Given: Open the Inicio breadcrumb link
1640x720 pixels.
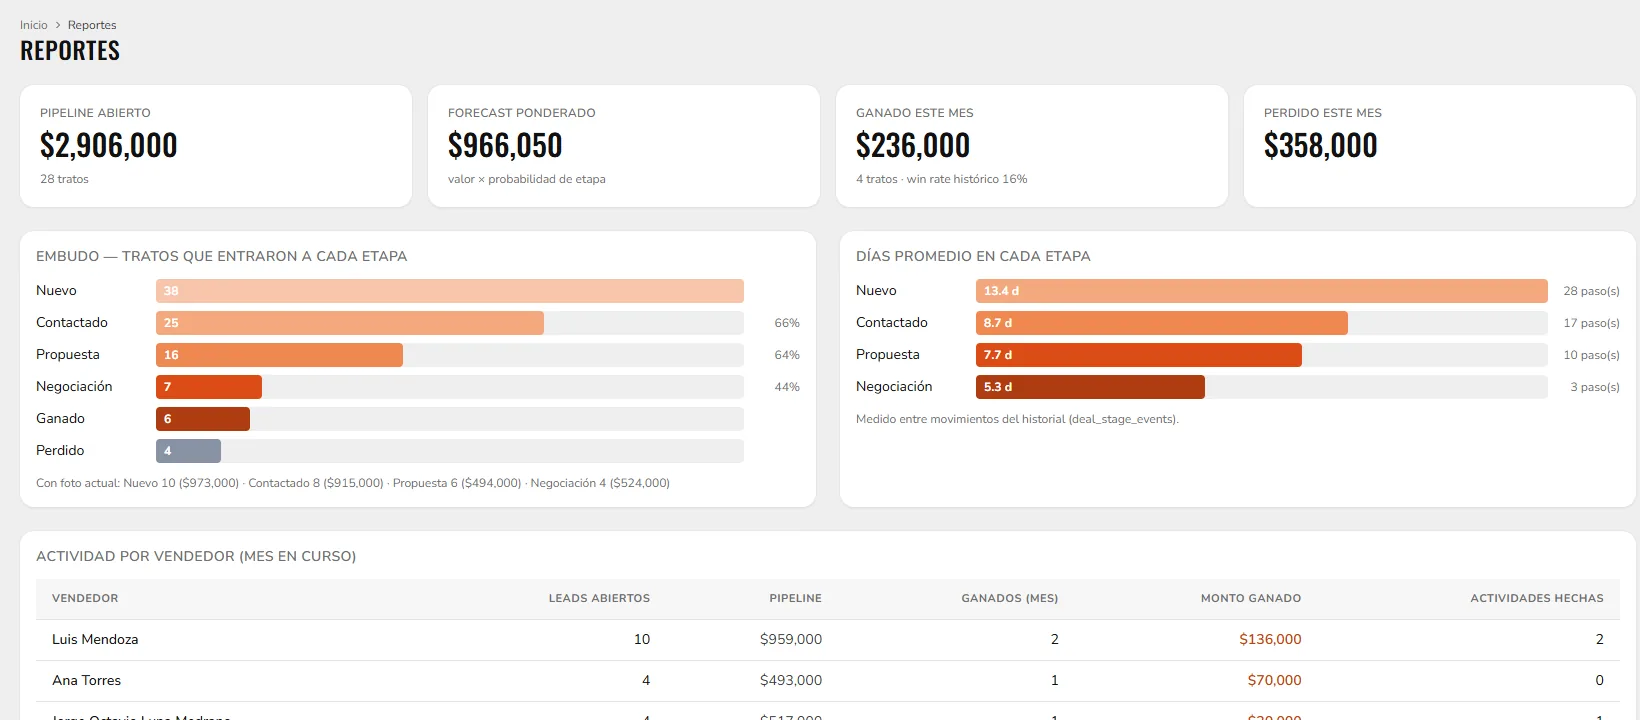Looking at the screenshot, I should pyautogui.click(x=34, y=25).
